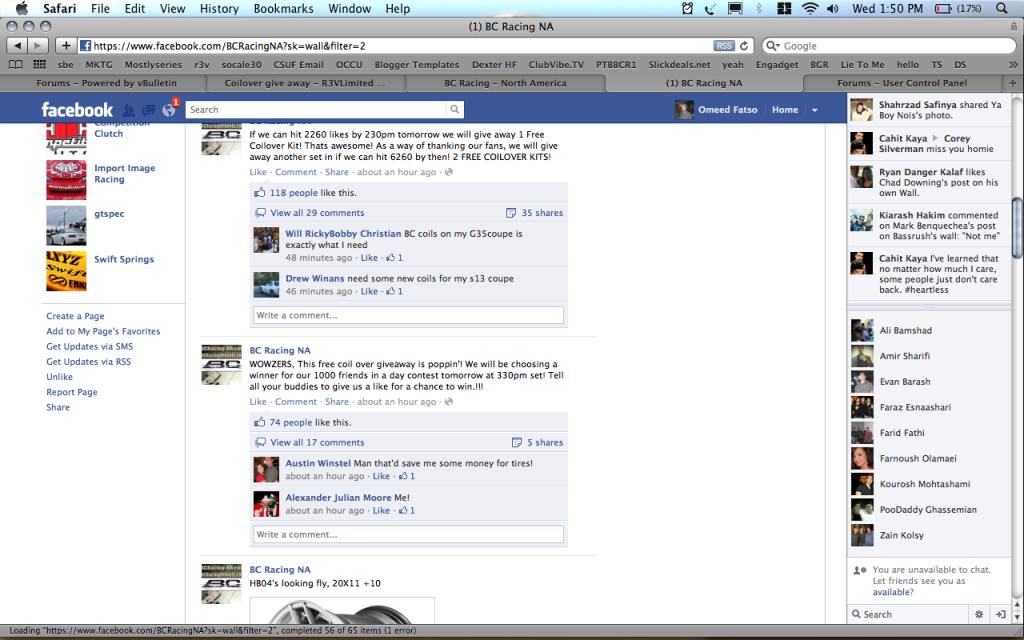Viewport: 1024px width, 640px height.
Task: Like Will RickyBobby Christian's comment
Action: tap(369, 258)
